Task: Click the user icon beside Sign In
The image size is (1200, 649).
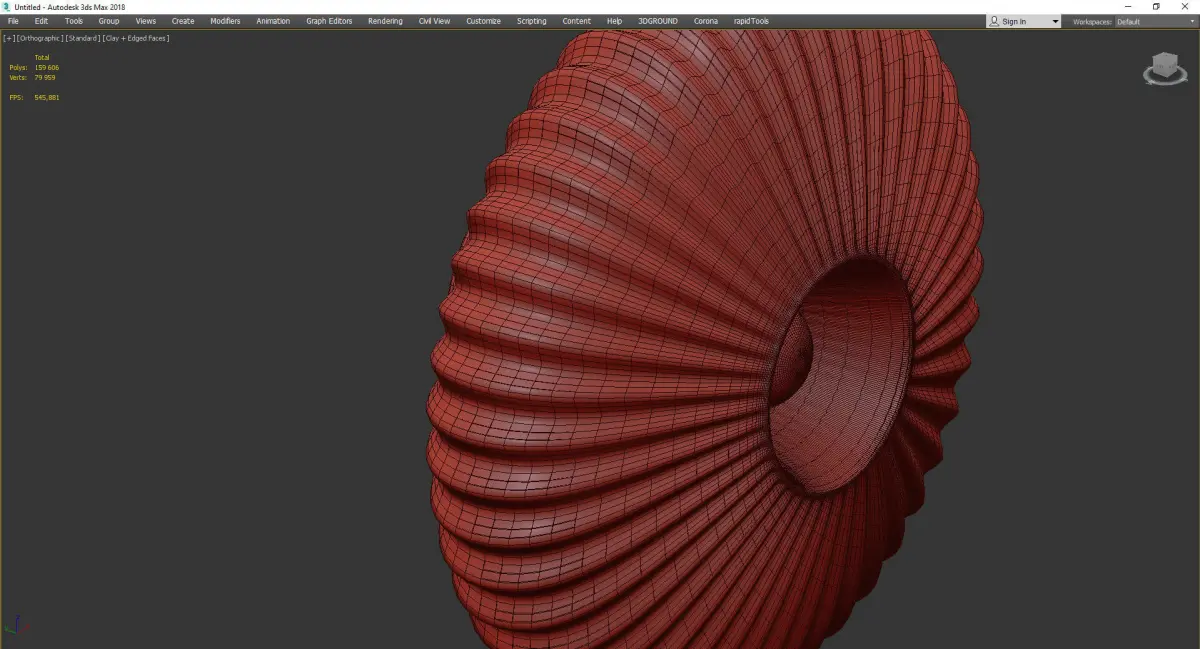Action: pos(994,21)
